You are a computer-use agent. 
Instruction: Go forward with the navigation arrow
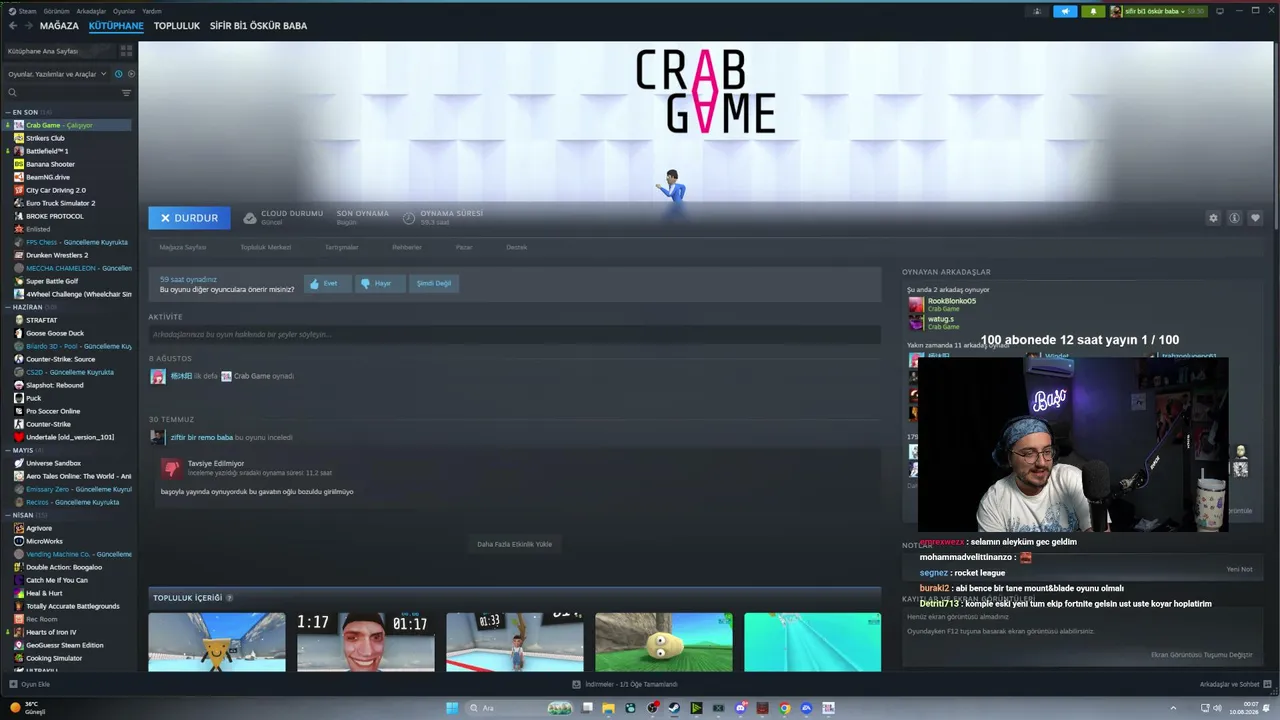pyautogui.click(x=28, y=26)
